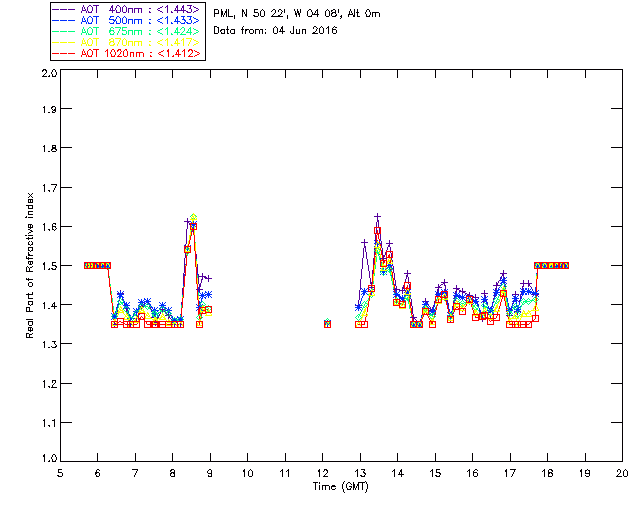Click the x-axis label 17
The image size is (640, 512).
click(x=510, y=473)
